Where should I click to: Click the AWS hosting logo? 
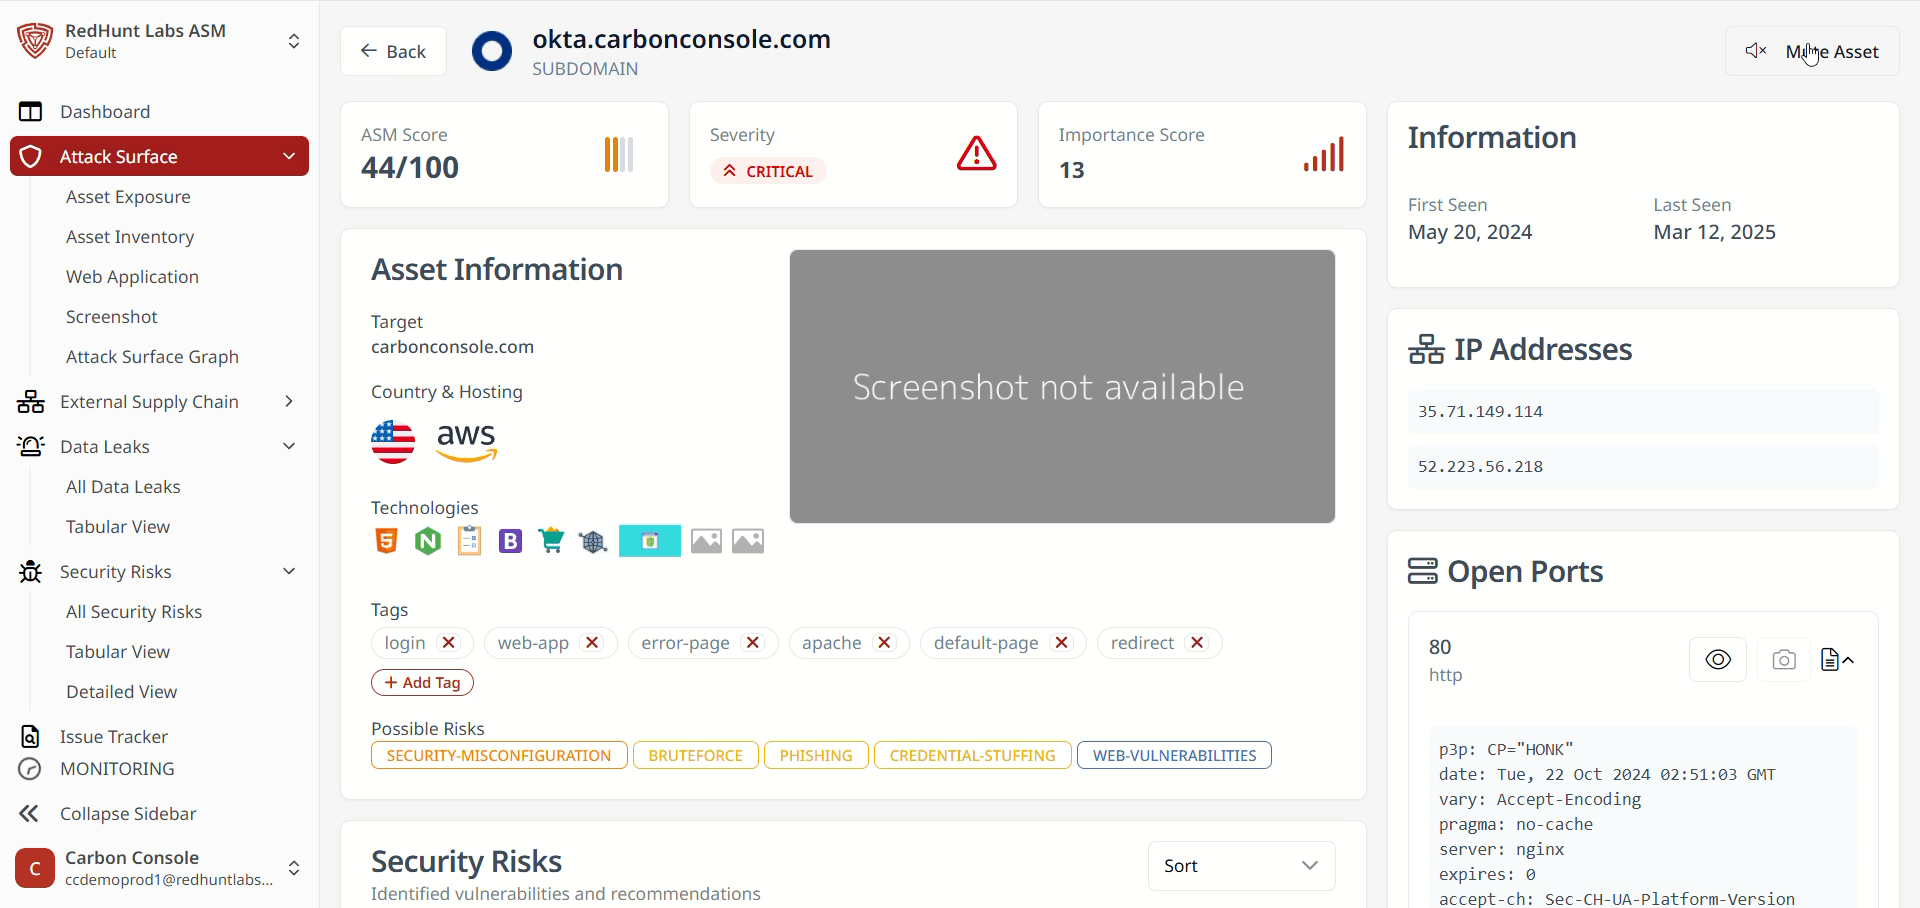(466, 441)
